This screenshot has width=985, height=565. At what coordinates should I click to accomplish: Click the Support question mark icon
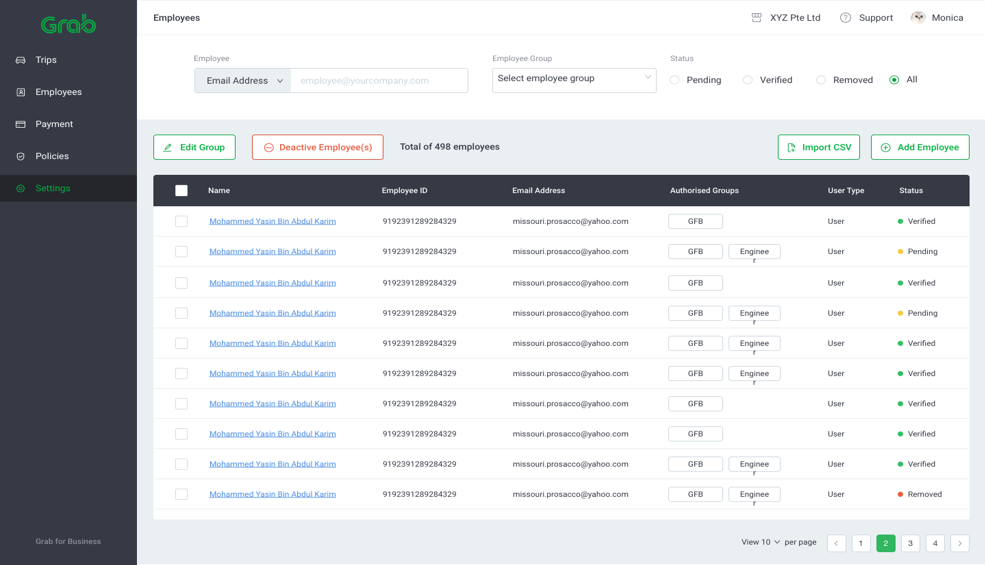point(845,18)
